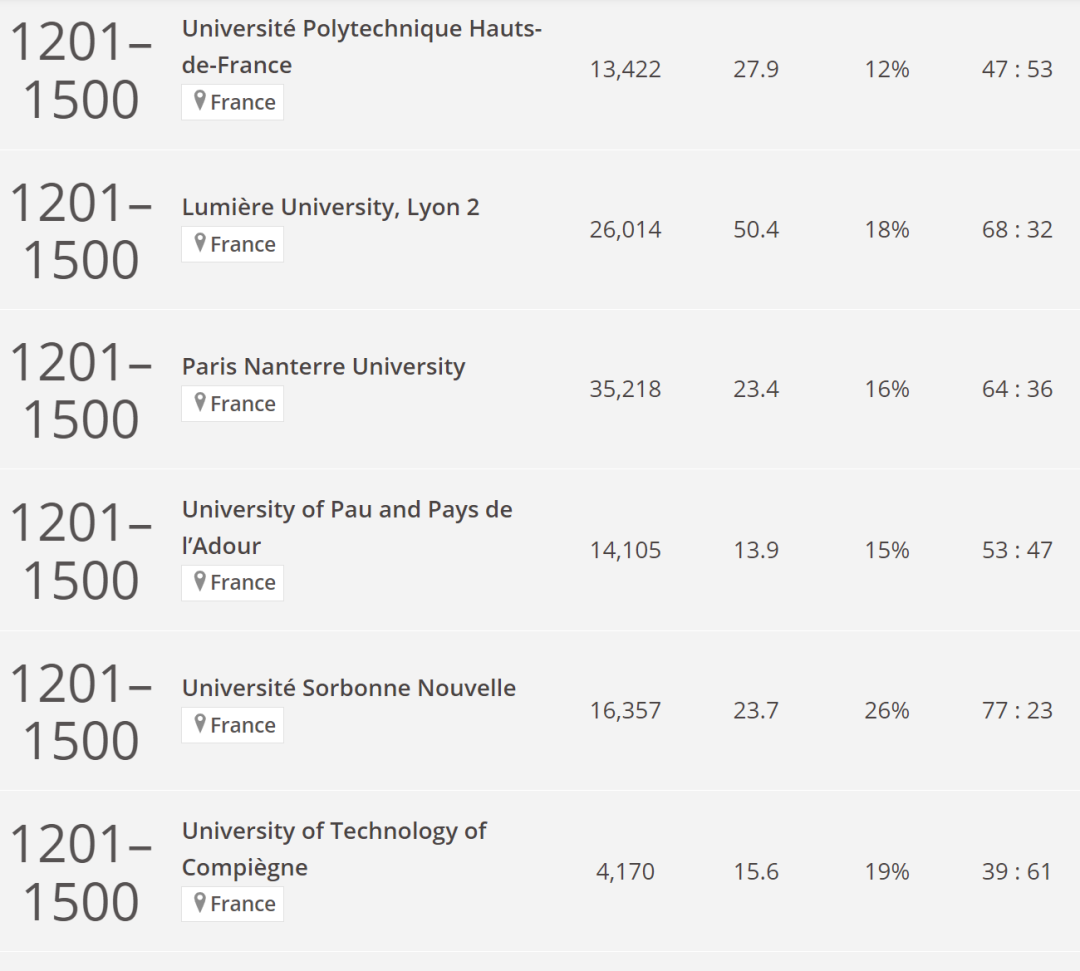This screenshot has height=971, width=1080.
Task: Click location pin icon under Sorbonne Nouvelle
Action: [200, 724]
